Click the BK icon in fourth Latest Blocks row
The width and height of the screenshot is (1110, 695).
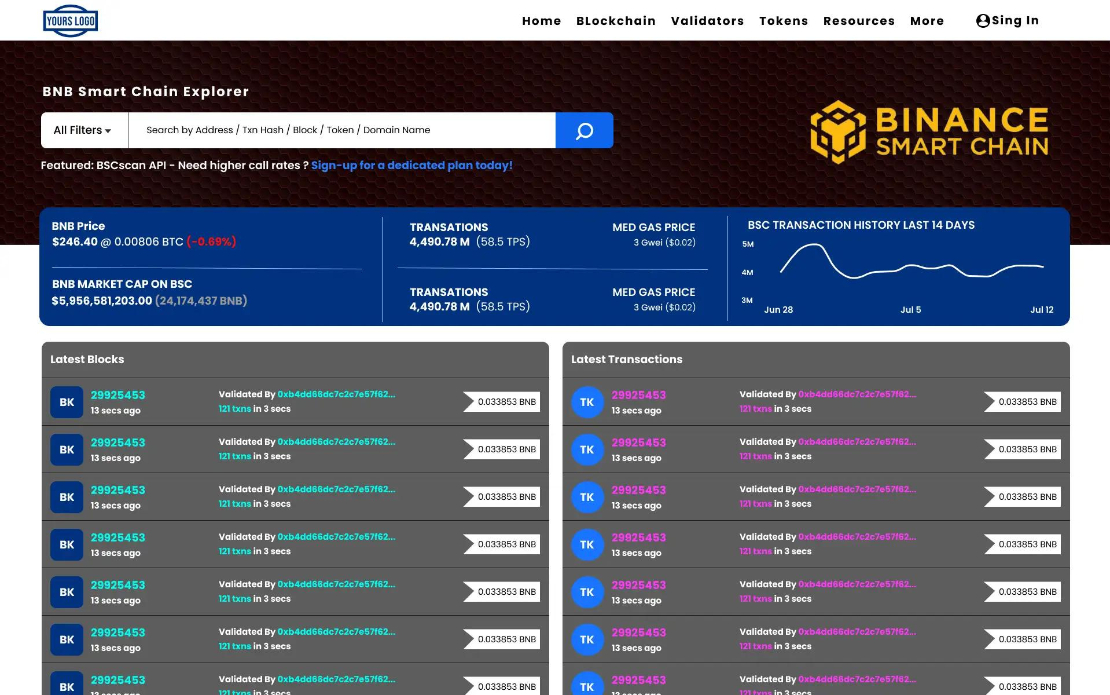[x=67, y=544]
